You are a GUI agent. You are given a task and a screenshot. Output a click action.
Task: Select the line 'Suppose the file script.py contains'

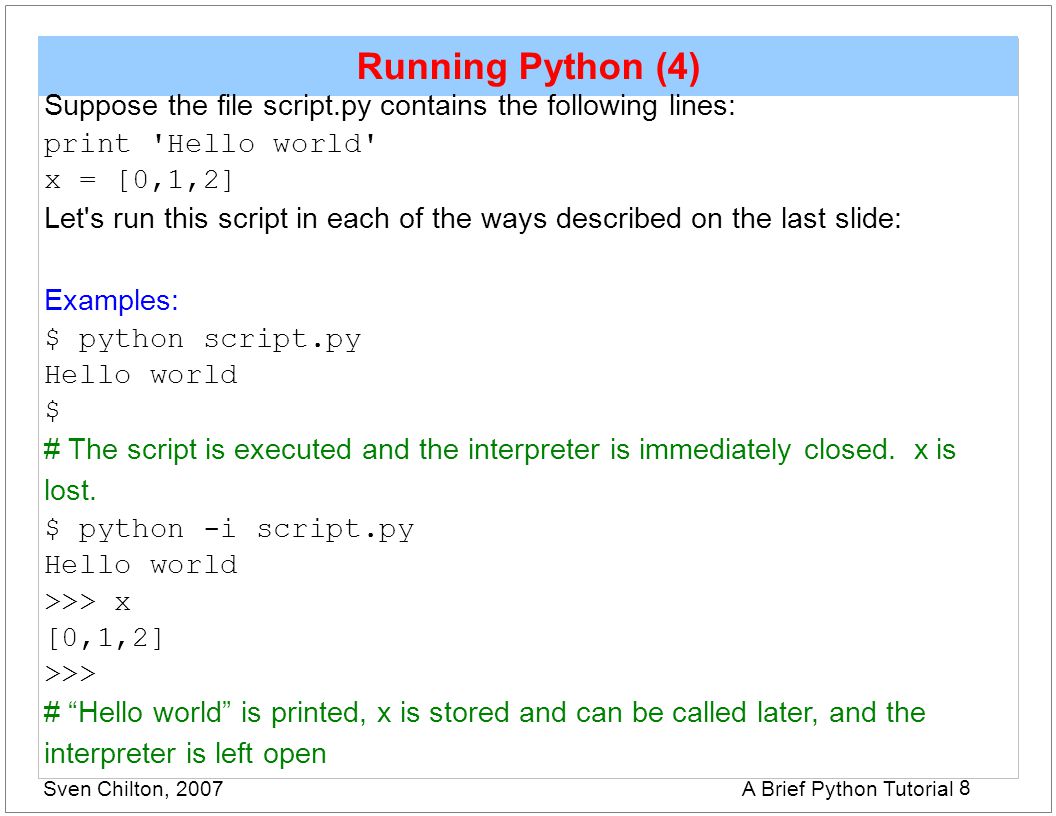[389, 106]
